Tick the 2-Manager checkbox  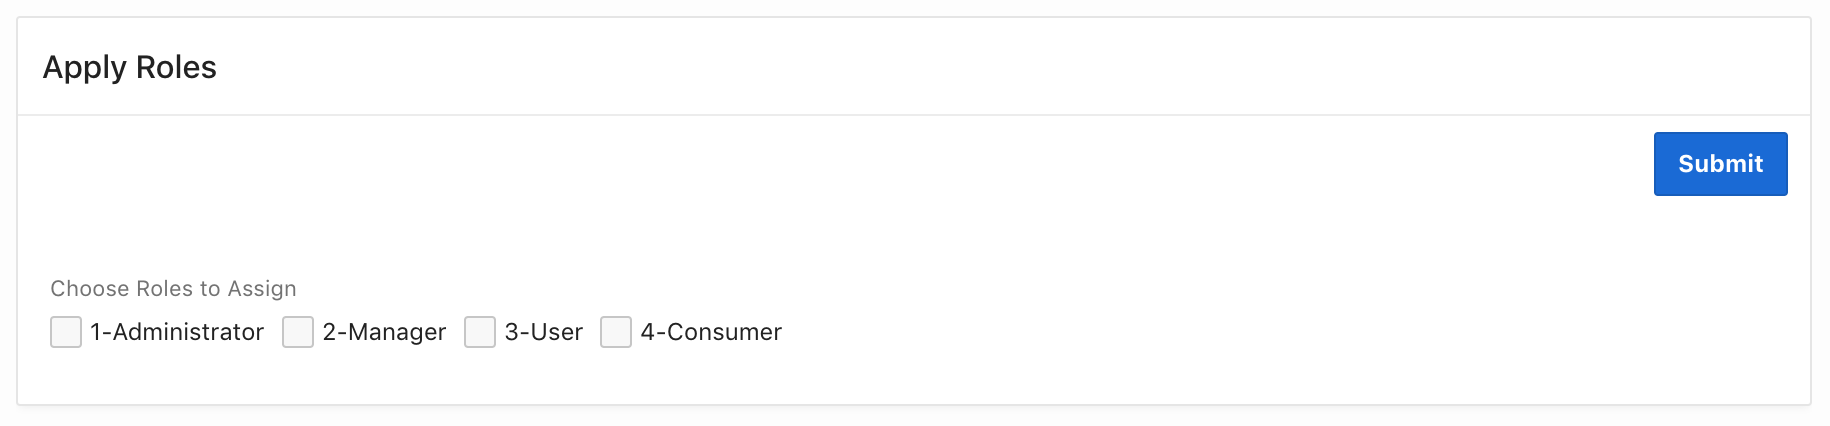298,332
